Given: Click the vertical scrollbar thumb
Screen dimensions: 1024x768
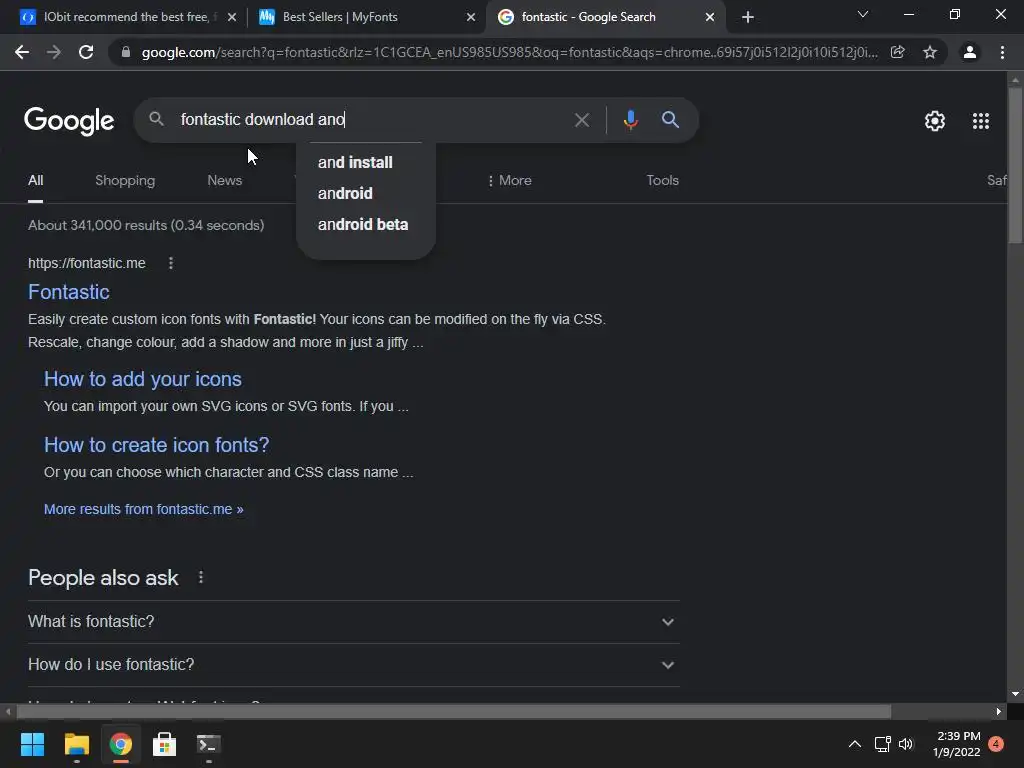Looking at the screenshot, I should point(1015,165).
